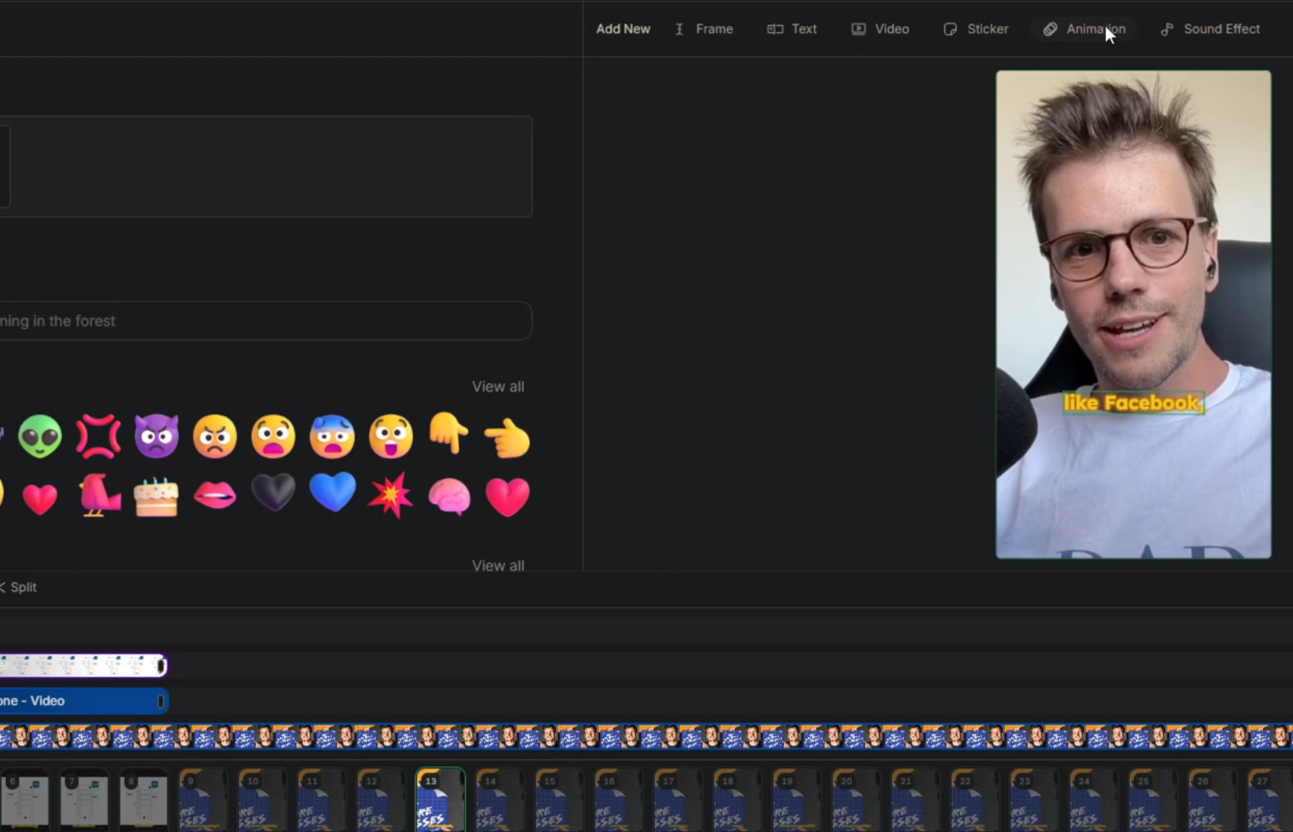Pick the green alien emoji sticker
Viewport: 1293px width, 832px height.
pos(40,437)
